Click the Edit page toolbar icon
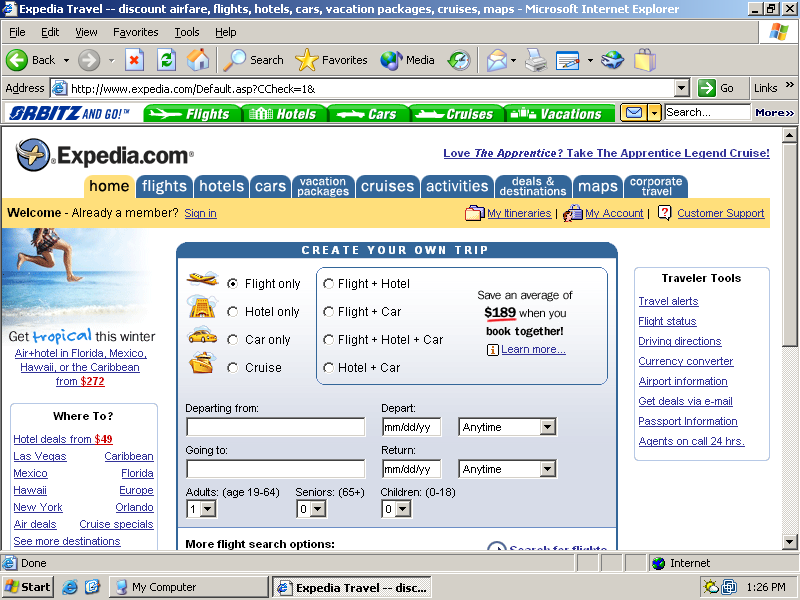The width and height of the screenshot is (800, 600). 568,60
